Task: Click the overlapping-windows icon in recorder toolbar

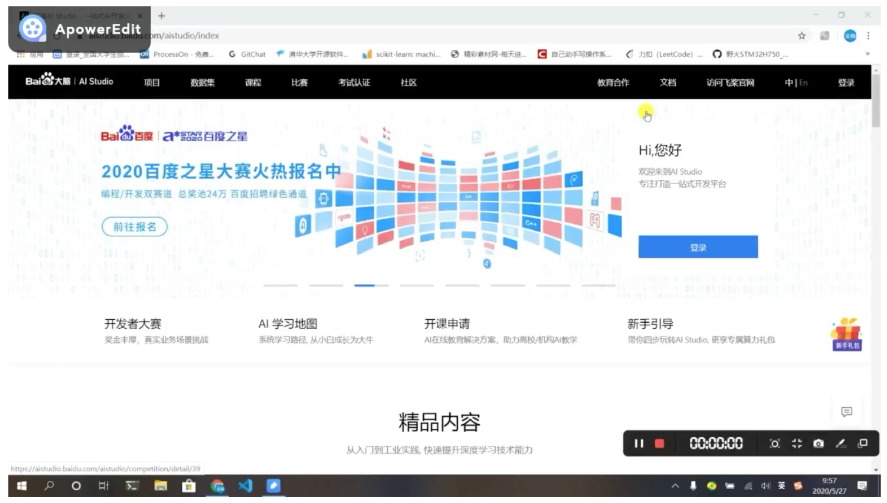Action: point(863,444)
